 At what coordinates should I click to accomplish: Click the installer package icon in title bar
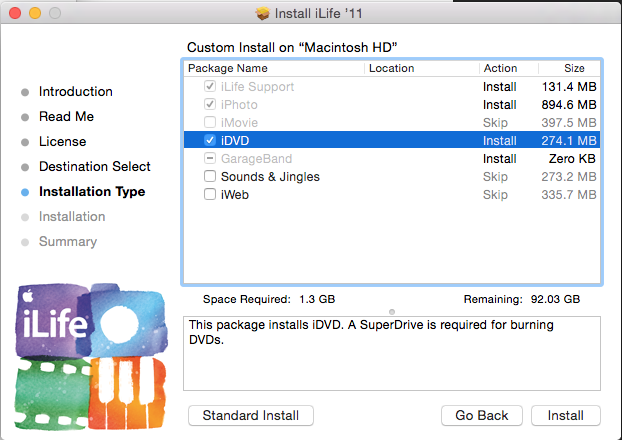263,13
